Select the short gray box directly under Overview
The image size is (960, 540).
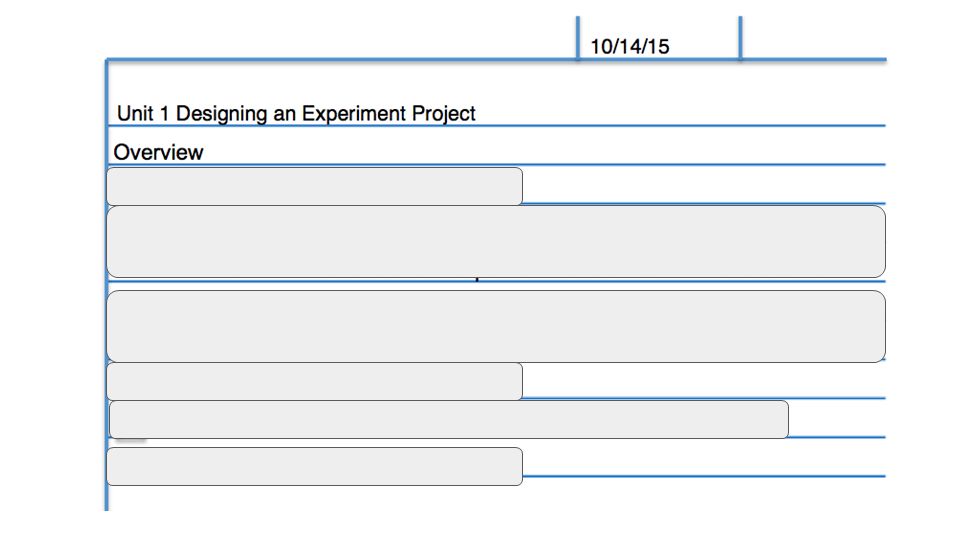[315, 186]
